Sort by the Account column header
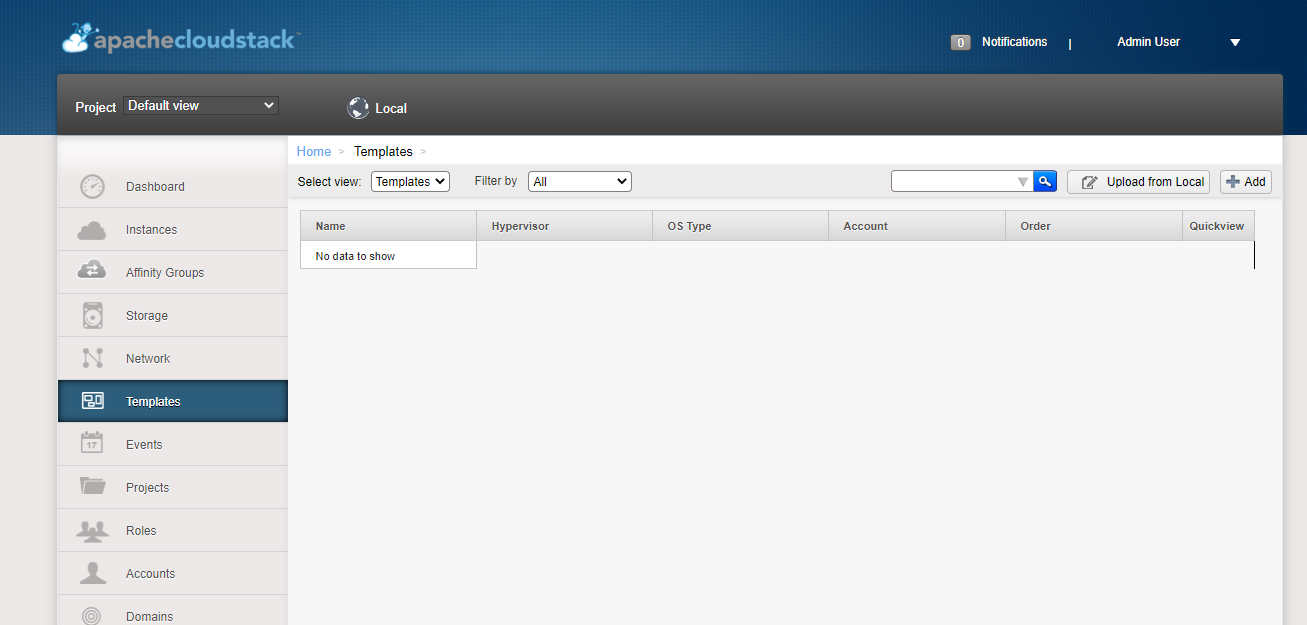1307x625 pixels. pyautogui.click(x=917, y=226)
